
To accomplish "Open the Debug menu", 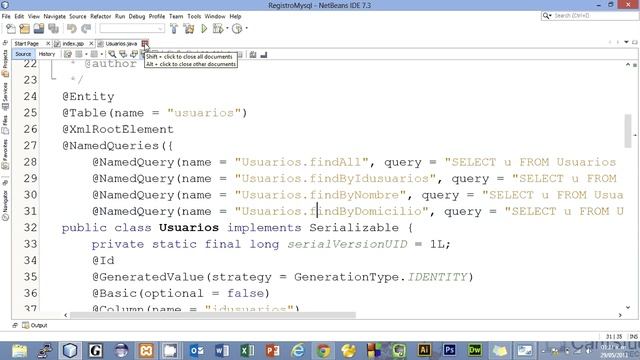I will (137, 16).
